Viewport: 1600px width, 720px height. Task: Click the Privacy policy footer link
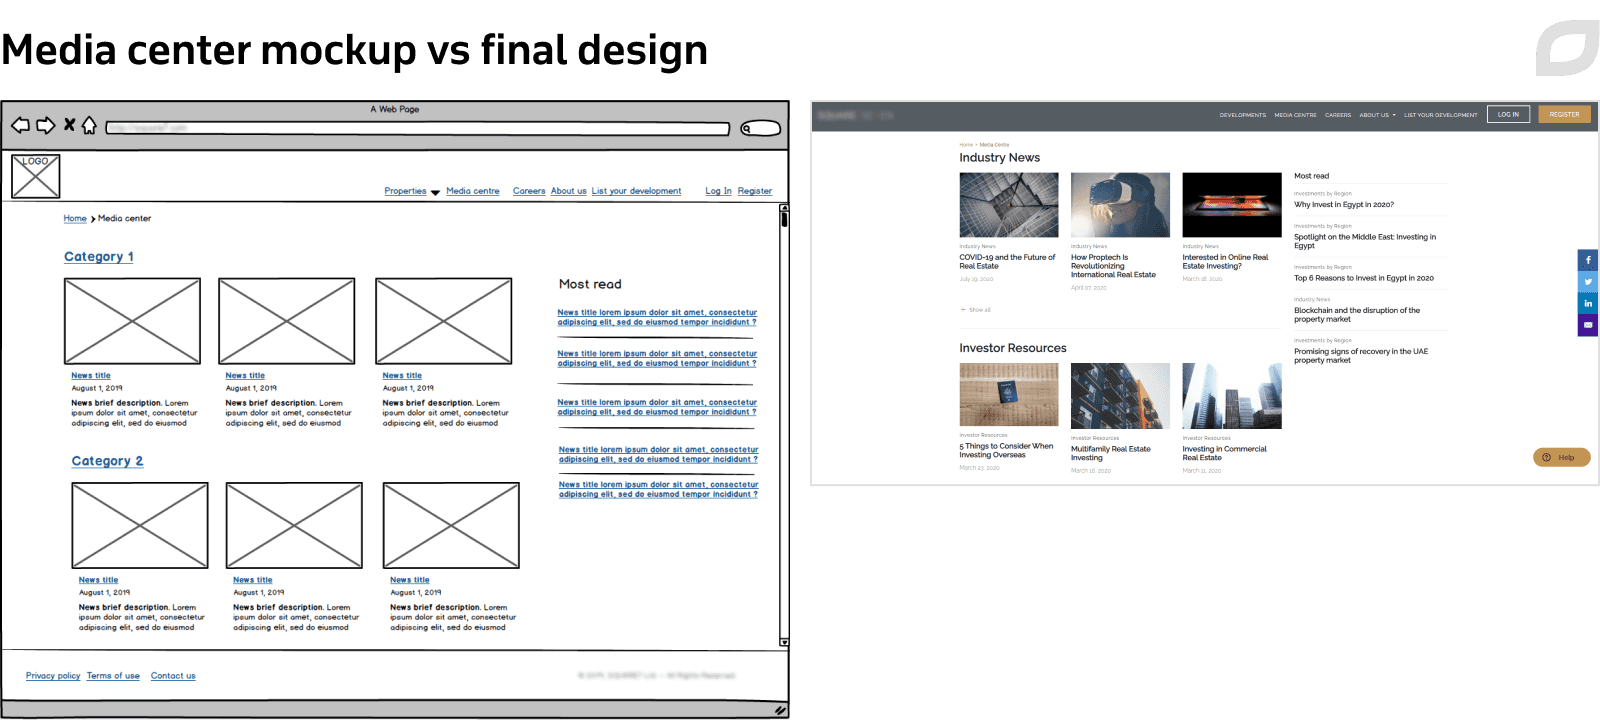point(53,676)
